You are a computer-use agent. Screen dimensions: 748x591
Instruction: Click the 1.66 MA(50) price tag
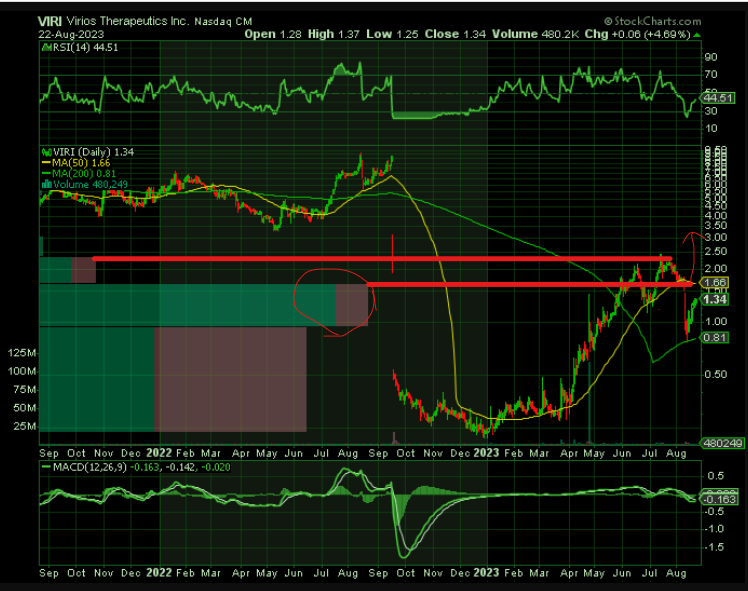point(715,283)
